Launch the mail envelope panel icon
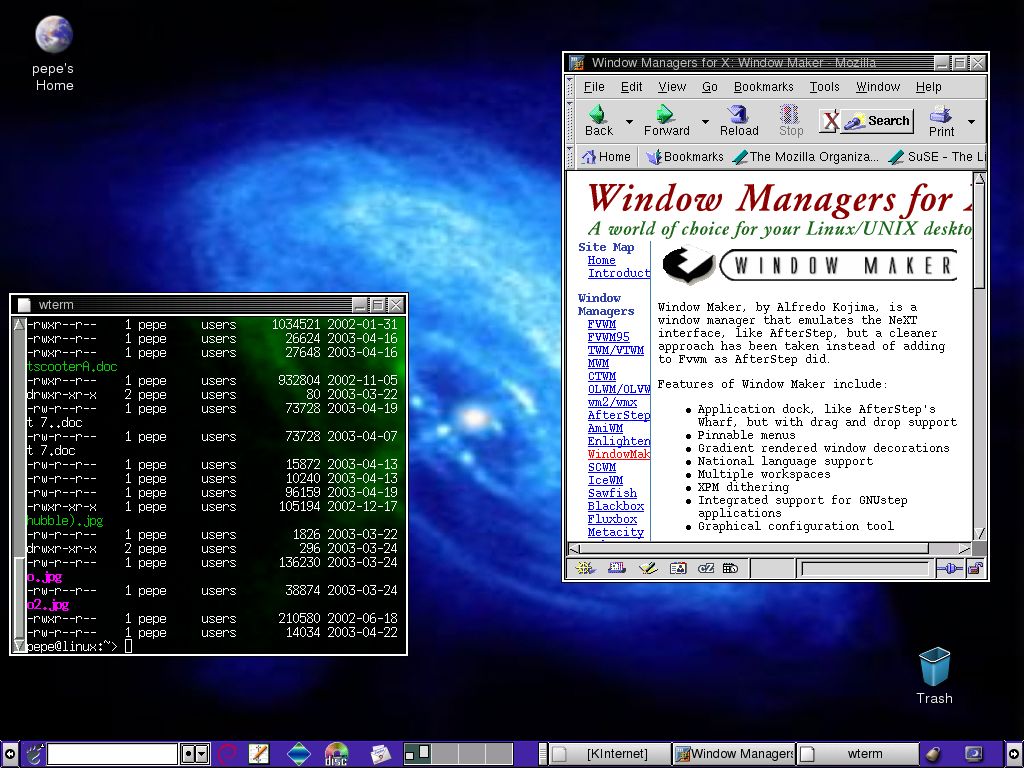The width and height of the screenshot is (1024, 768). coord(381,754)
